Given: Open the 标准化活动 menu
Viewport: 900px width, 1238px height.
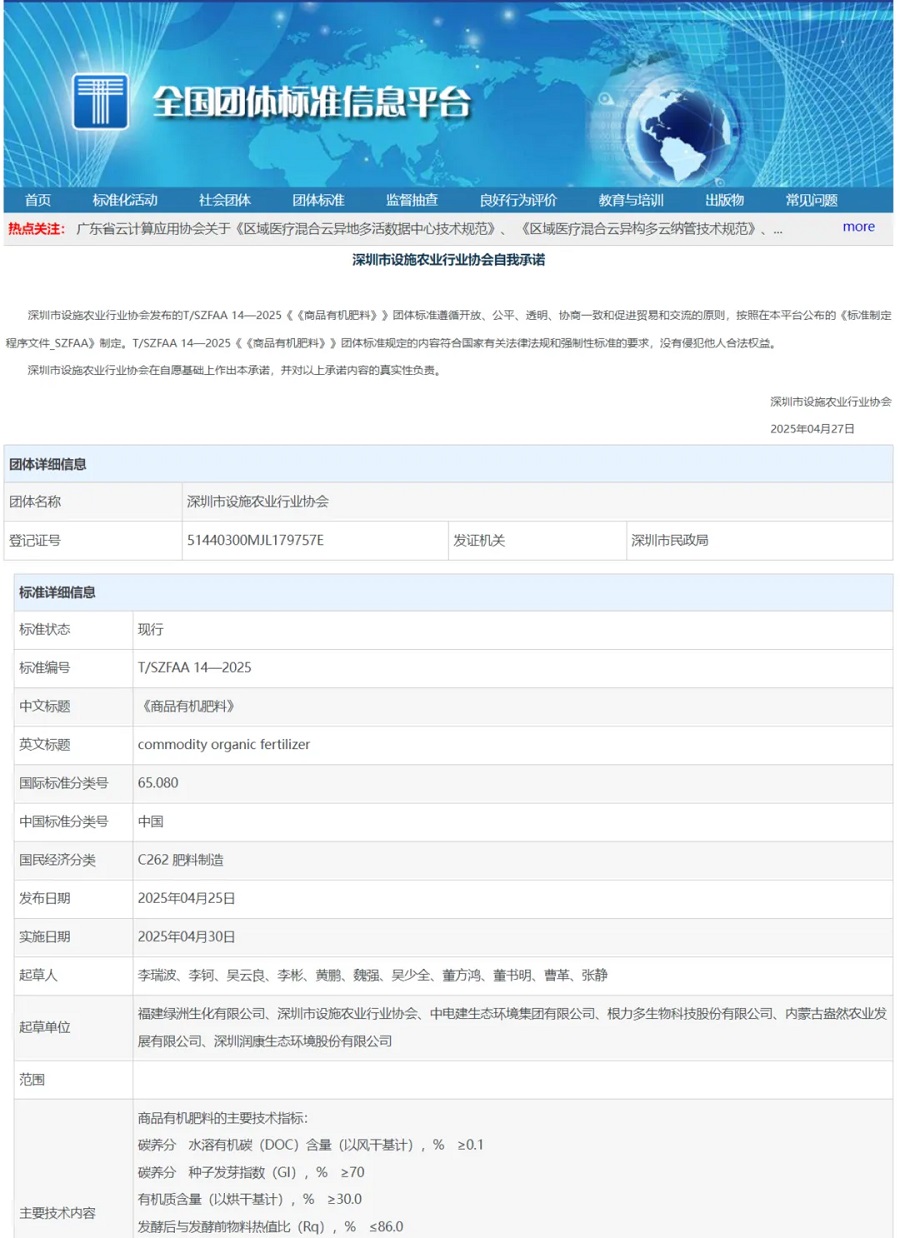Looking at the screenshot, I should tap(125, 200).
